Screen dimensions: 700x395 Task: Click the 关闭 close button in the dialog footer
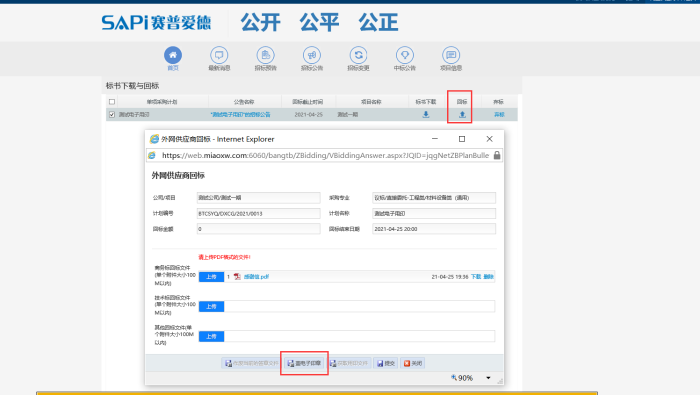click(x=412, y=363)
